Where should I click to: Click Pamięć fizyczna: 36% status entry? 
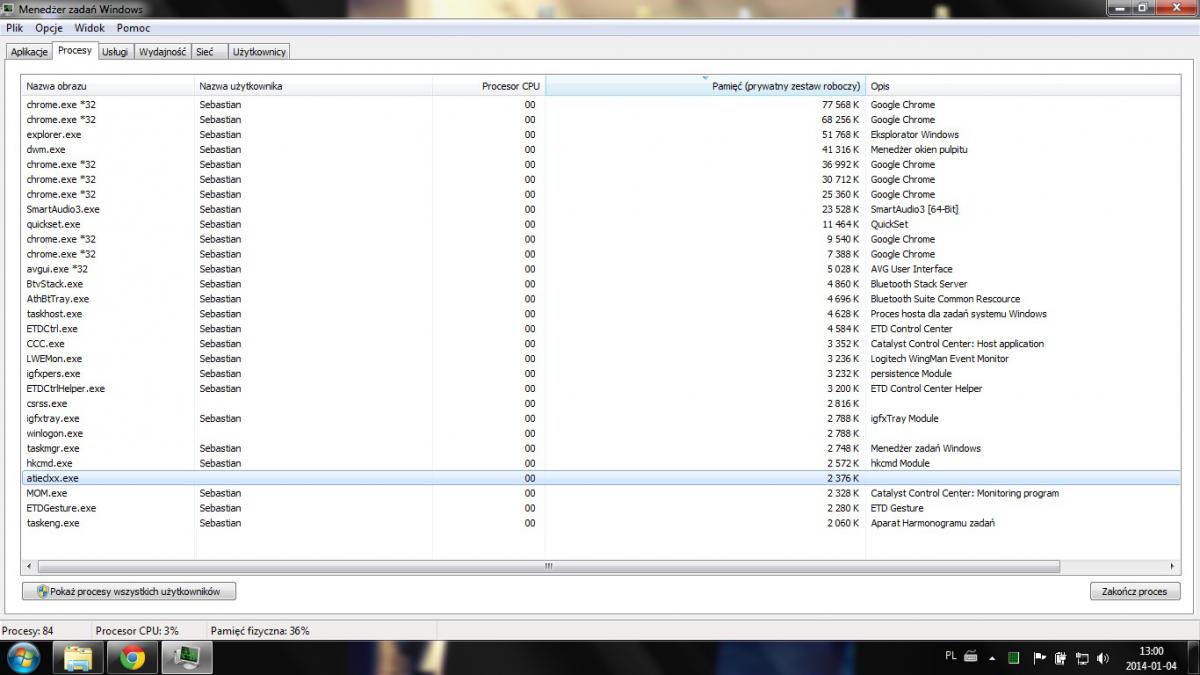pos(260,631)
